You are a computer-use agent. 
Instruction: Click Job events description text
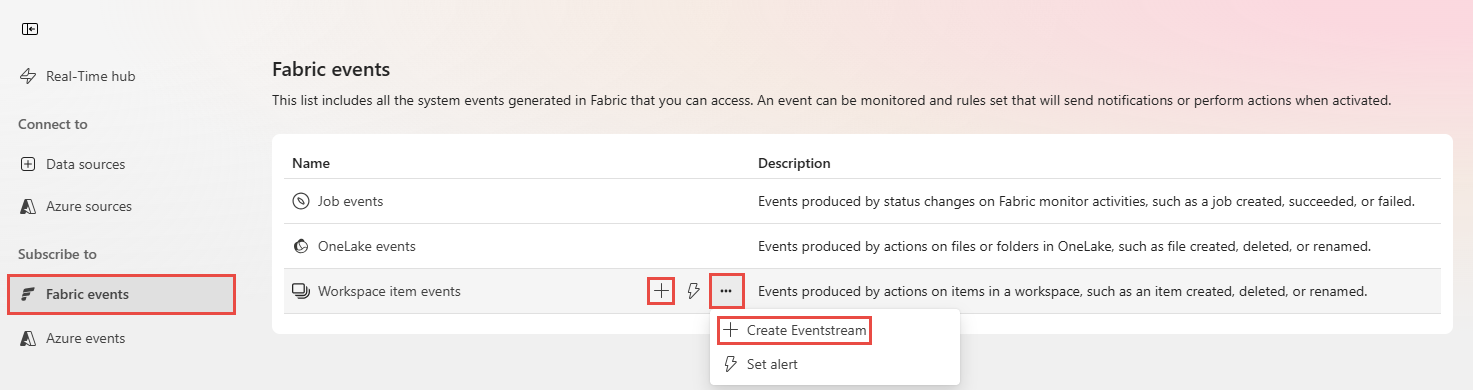pos(1086,201)
